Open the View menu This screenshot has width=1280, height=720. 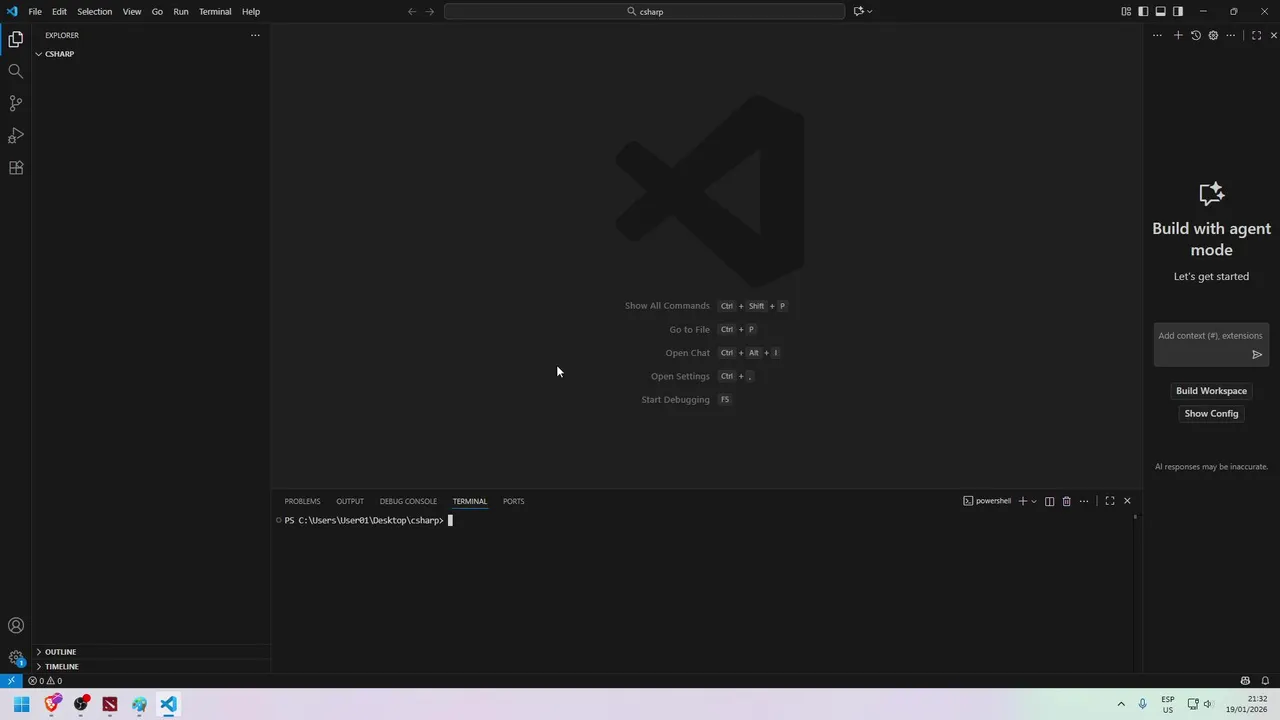(x=132, y=11)
